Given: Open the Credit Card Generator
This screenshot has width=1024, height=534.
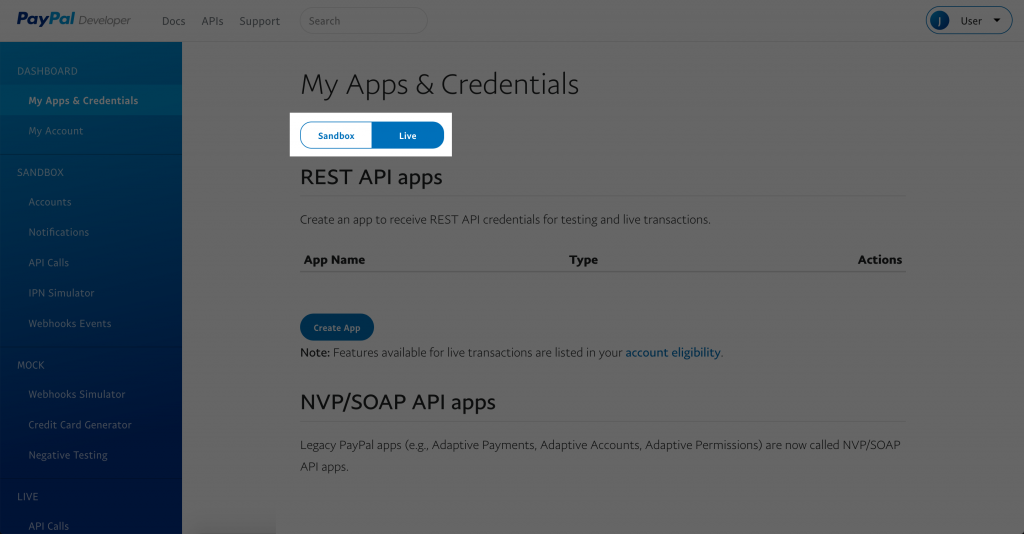Looking at the screenshot, I should click(x=80, y=425).
